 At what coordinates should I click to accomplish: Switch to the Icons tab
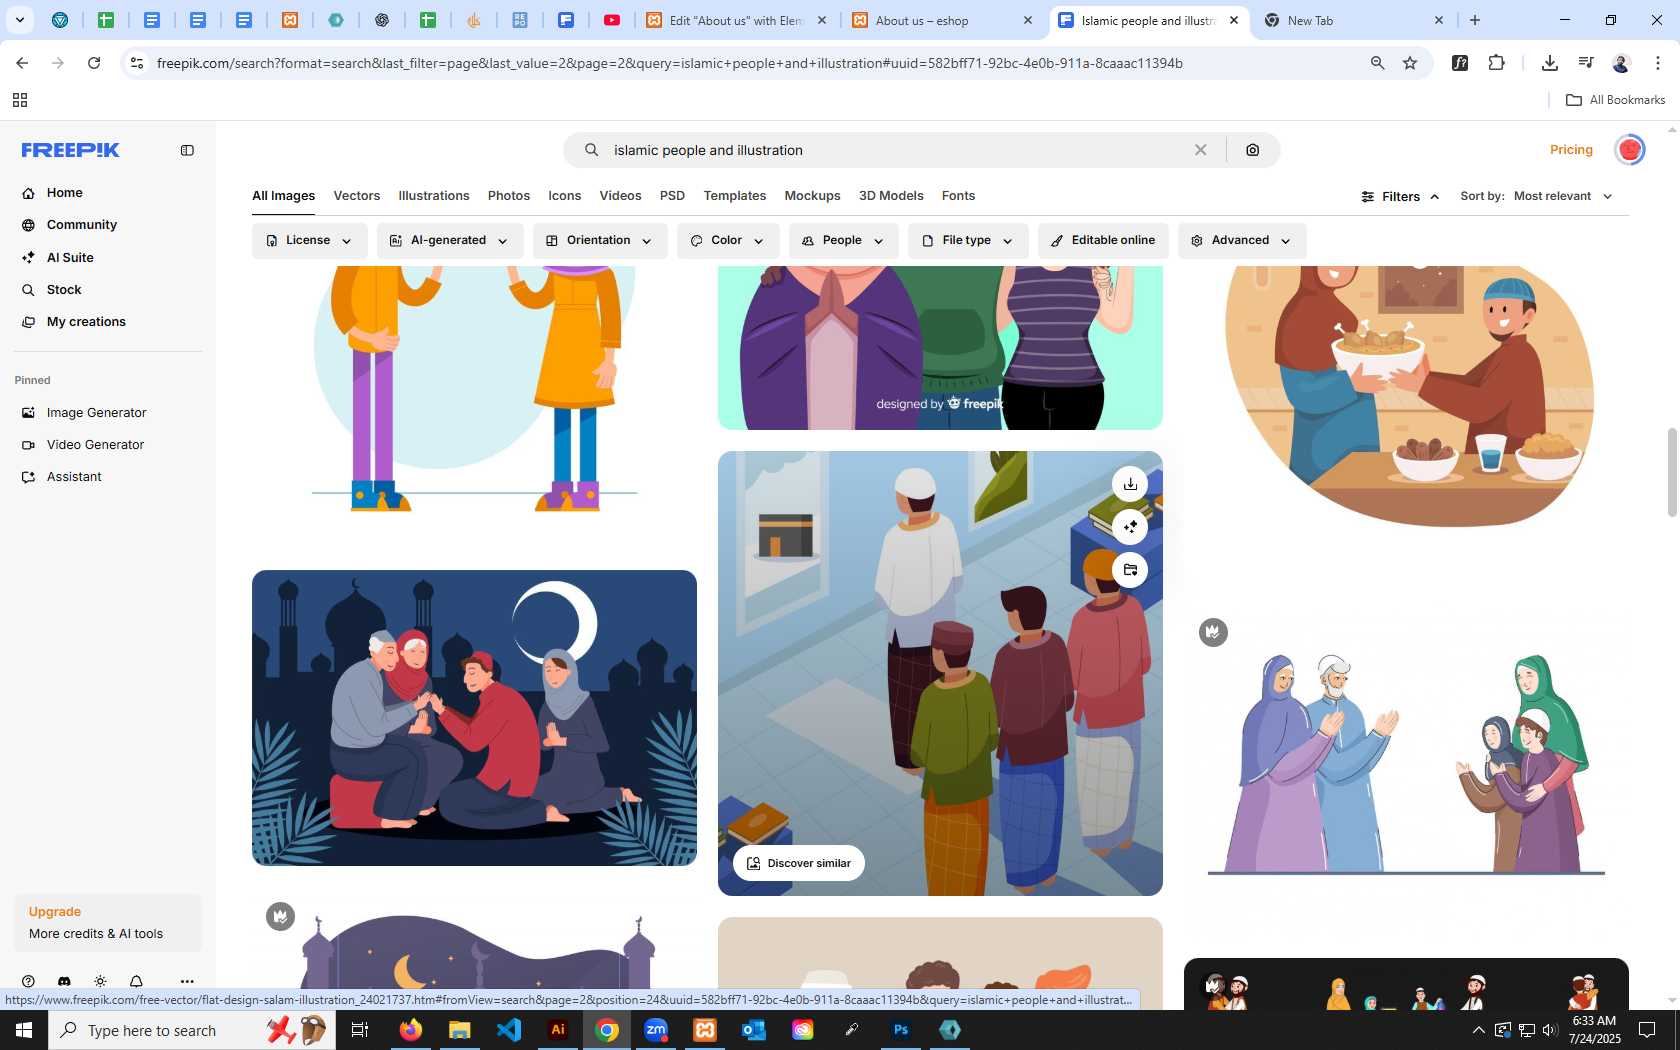[x=565, y=196]
